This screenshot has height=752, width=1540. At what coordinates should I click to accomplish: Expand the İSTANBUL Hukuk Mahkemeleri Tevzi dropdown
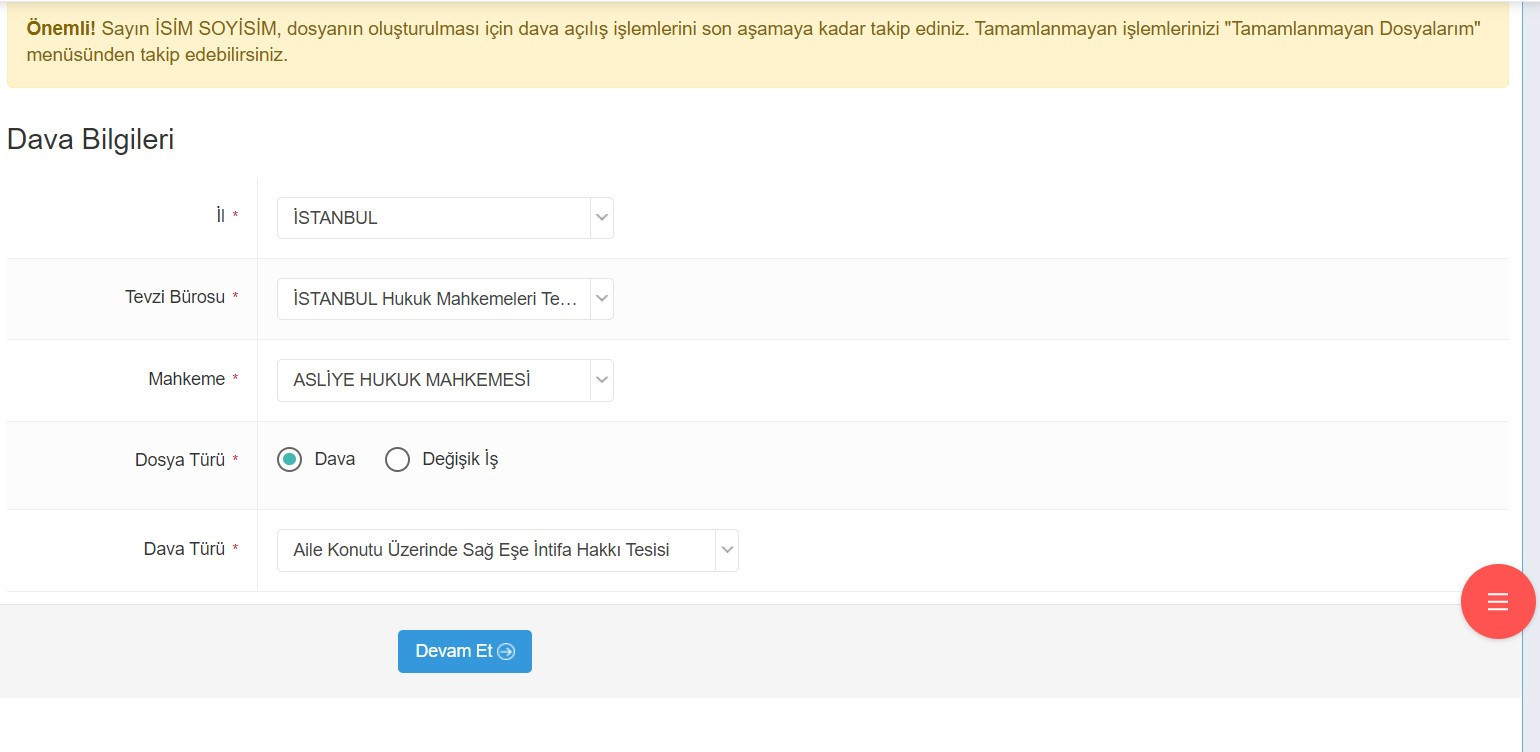point(434,299)
